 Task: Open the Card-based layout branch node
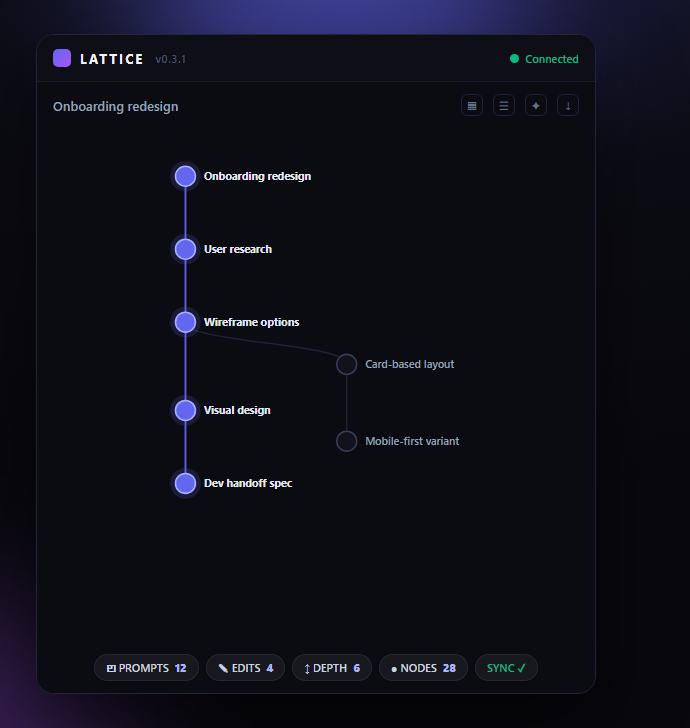346,364
